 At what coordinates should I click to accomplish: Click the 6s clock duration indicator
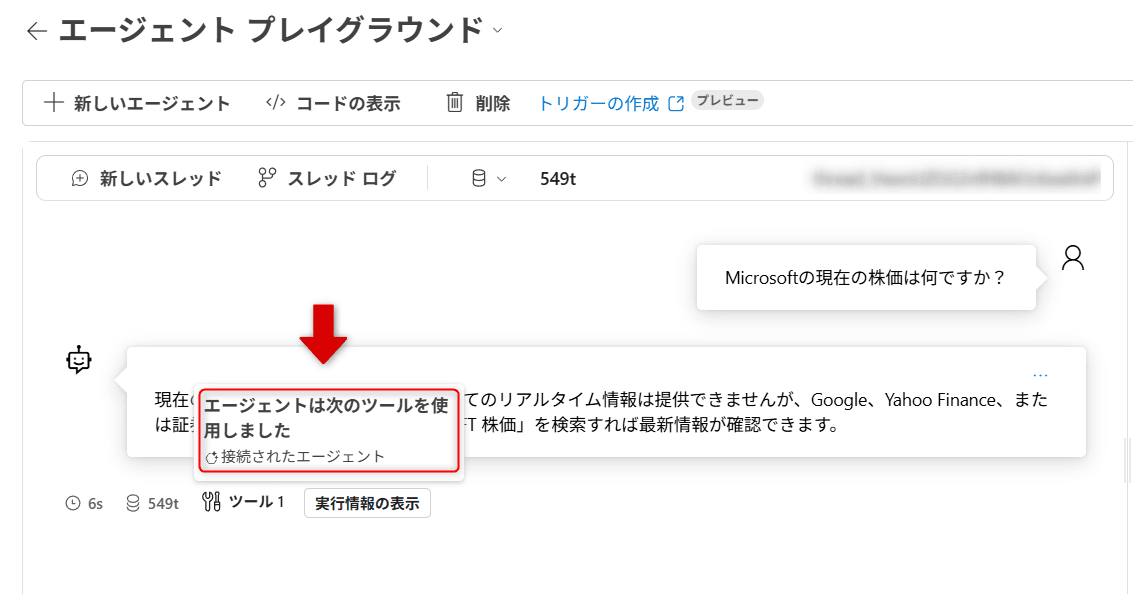[x=84, y=503]
